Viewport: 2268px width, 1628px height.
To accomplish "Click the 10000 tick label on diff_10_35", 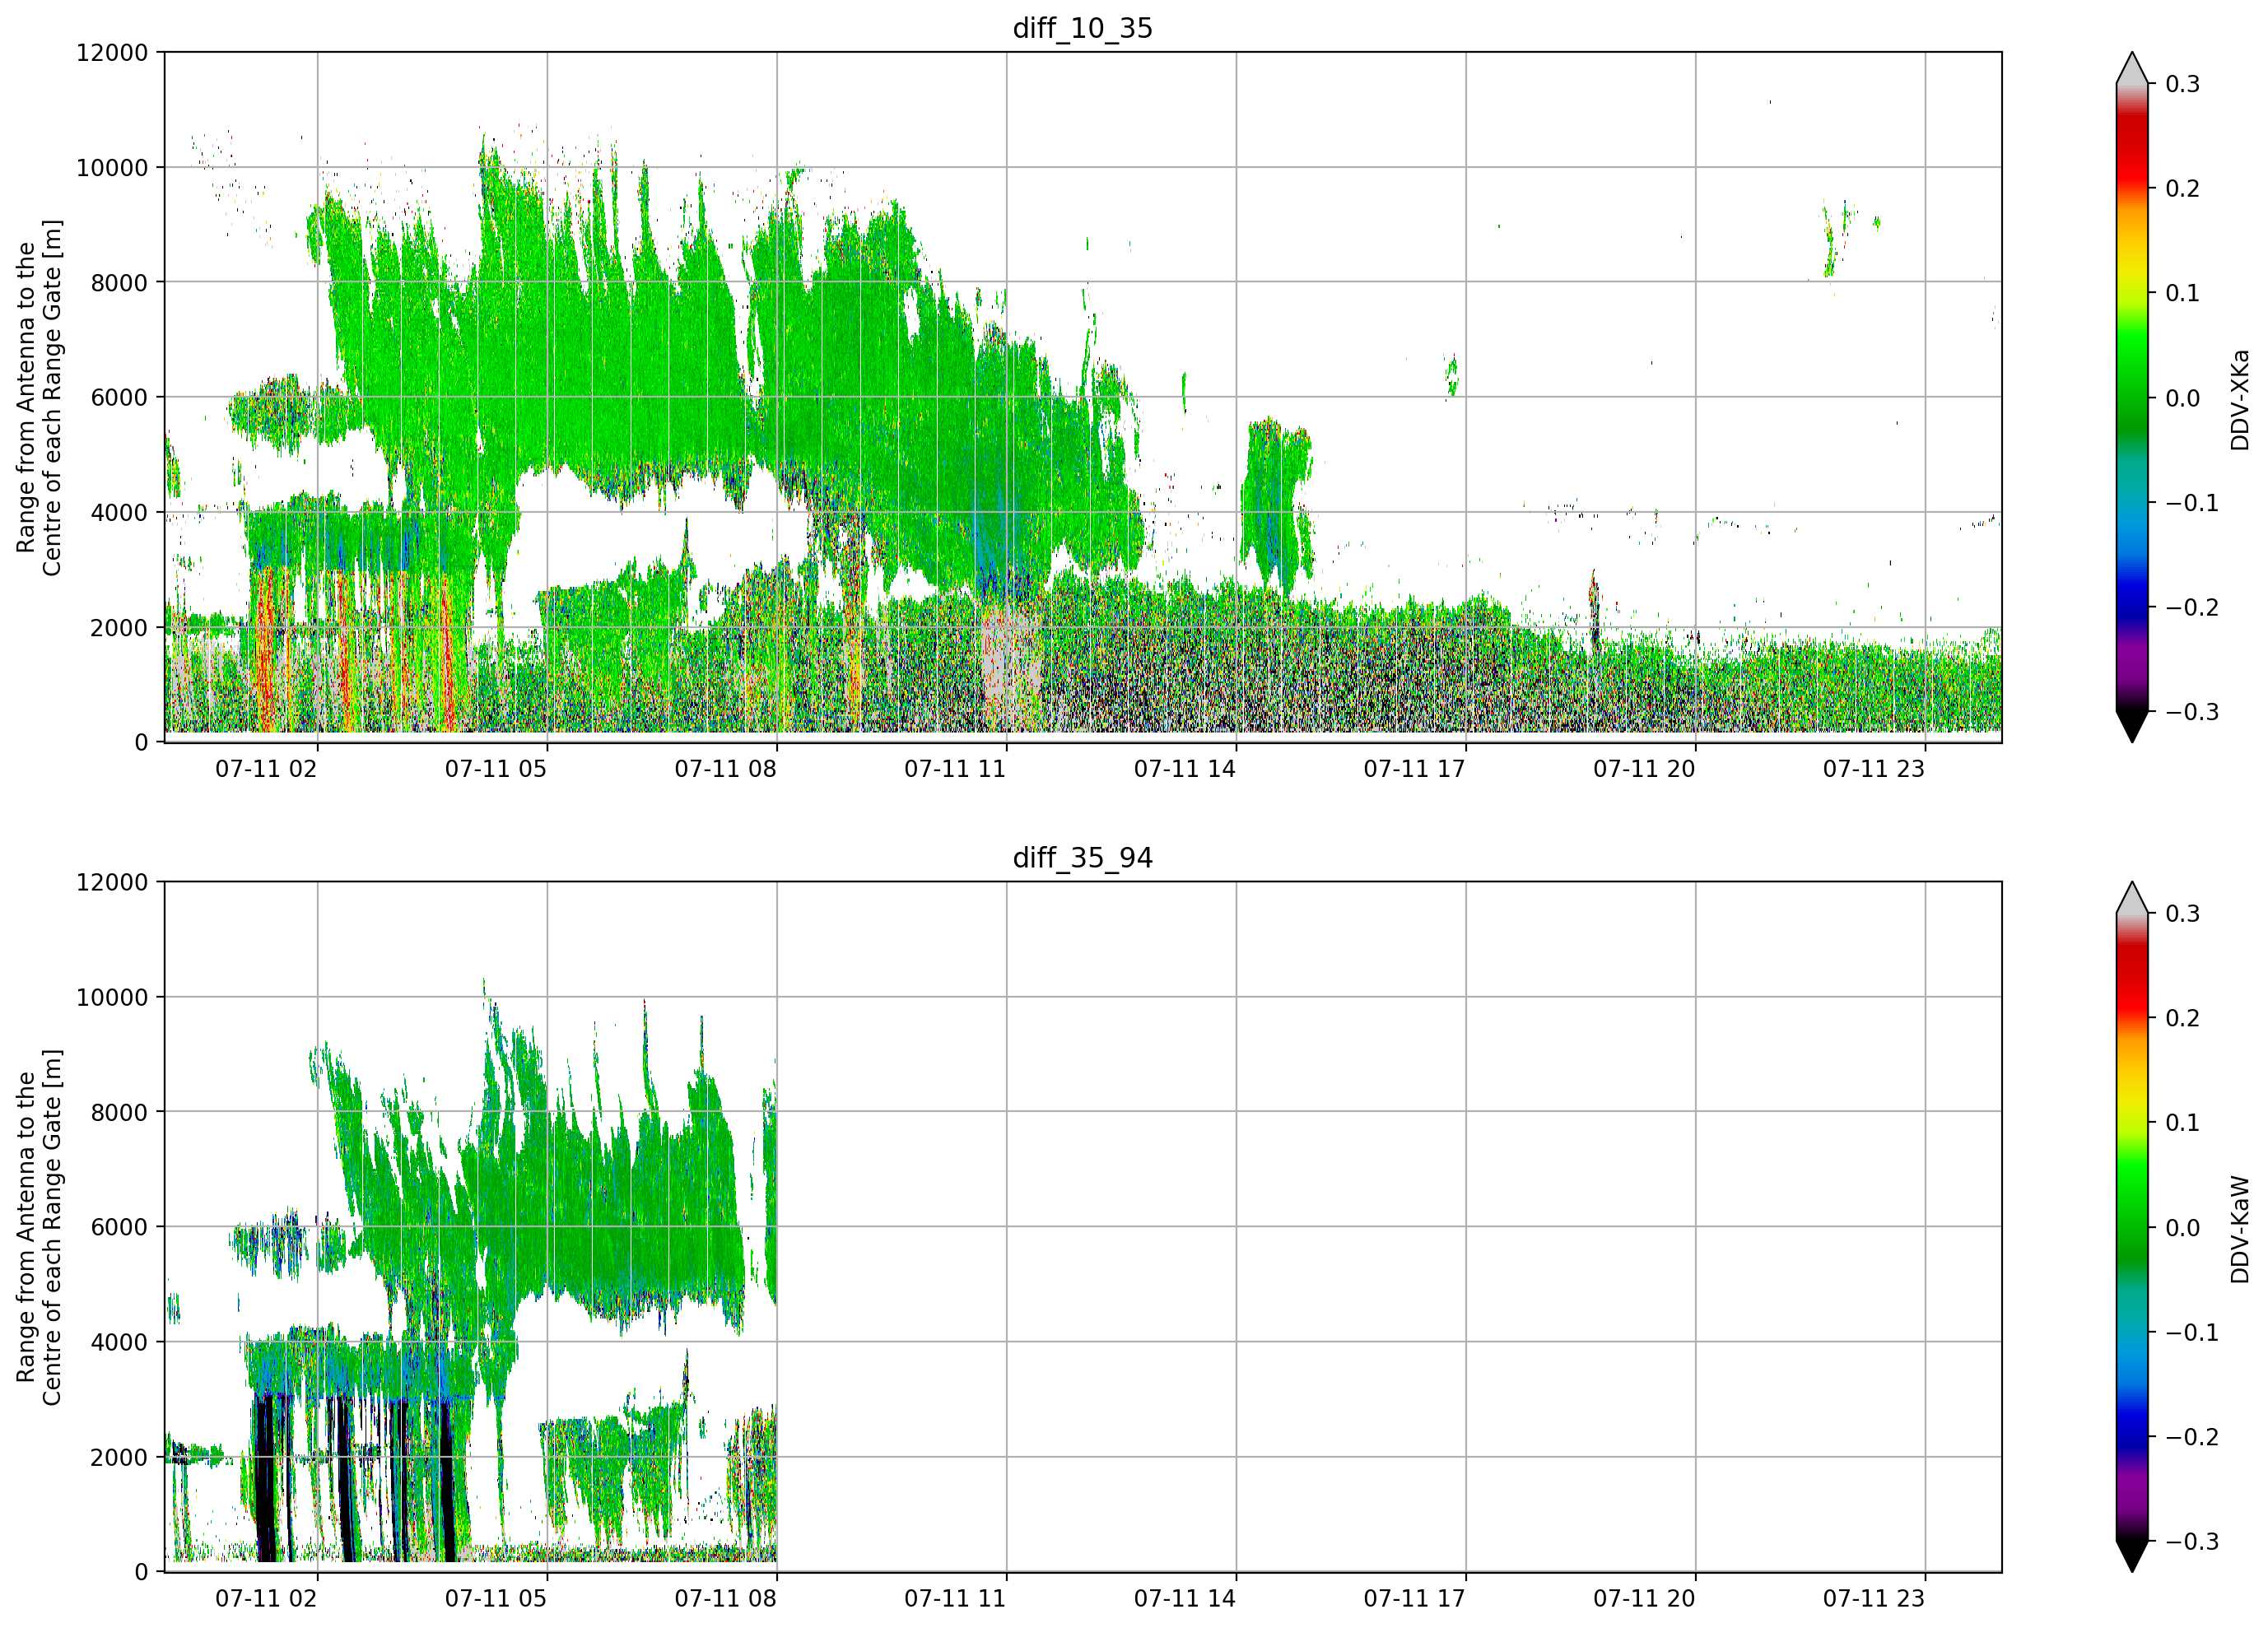I will 112,168.
